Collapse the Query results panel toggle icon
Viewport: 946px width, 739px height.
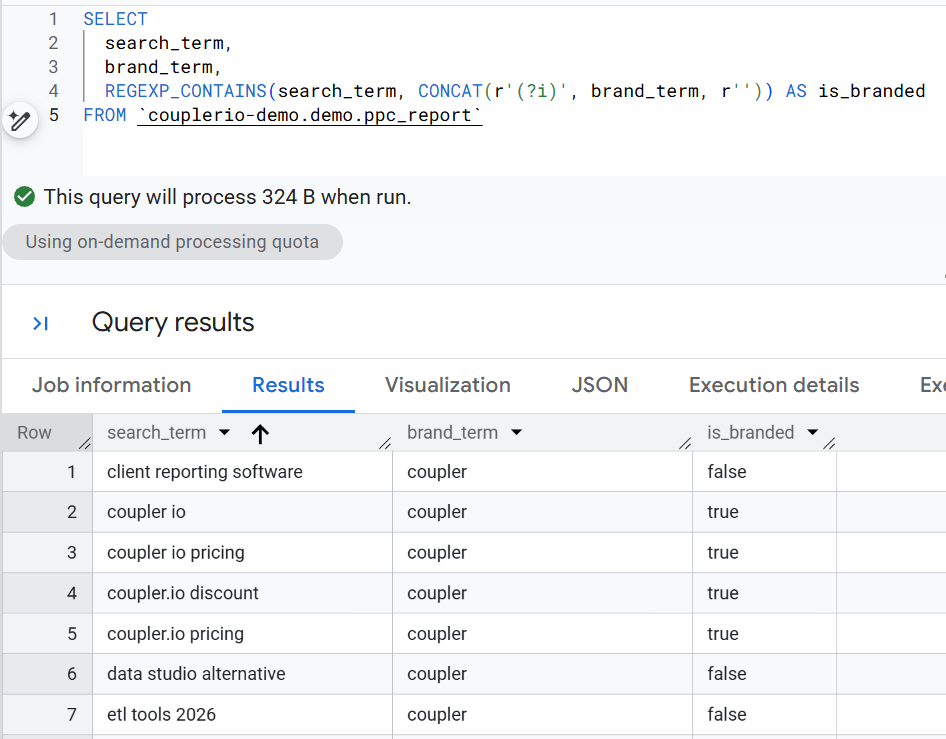coord(40,324)
